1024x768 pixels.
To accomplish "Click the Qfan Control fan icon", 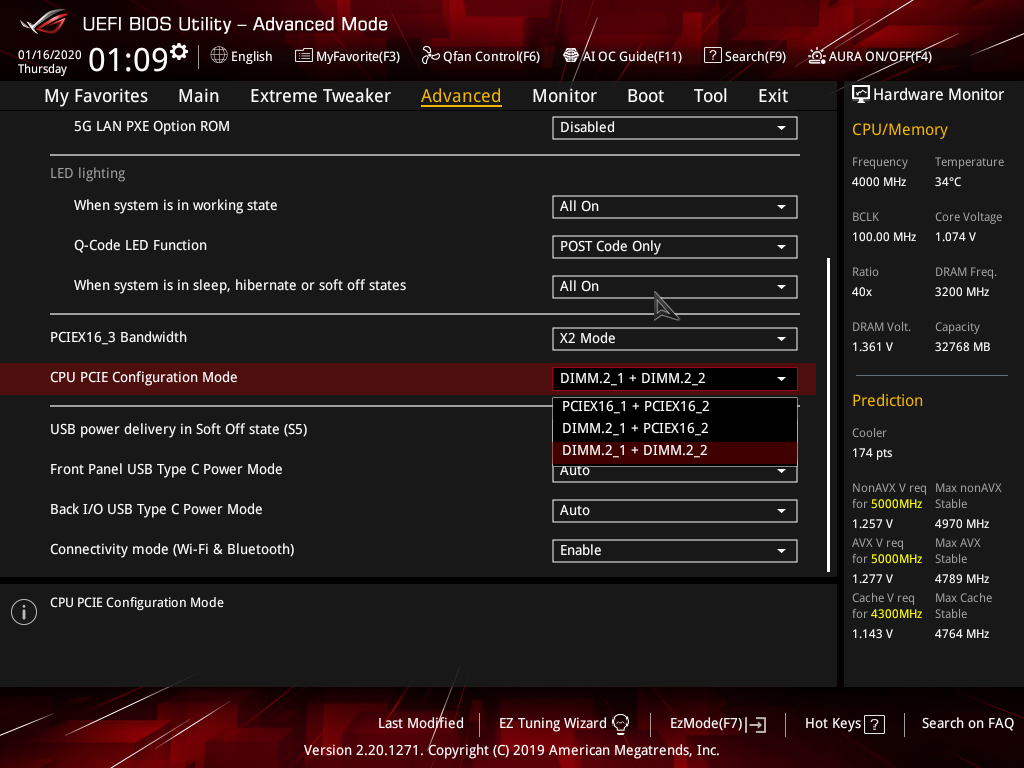I will coord(430,56).
